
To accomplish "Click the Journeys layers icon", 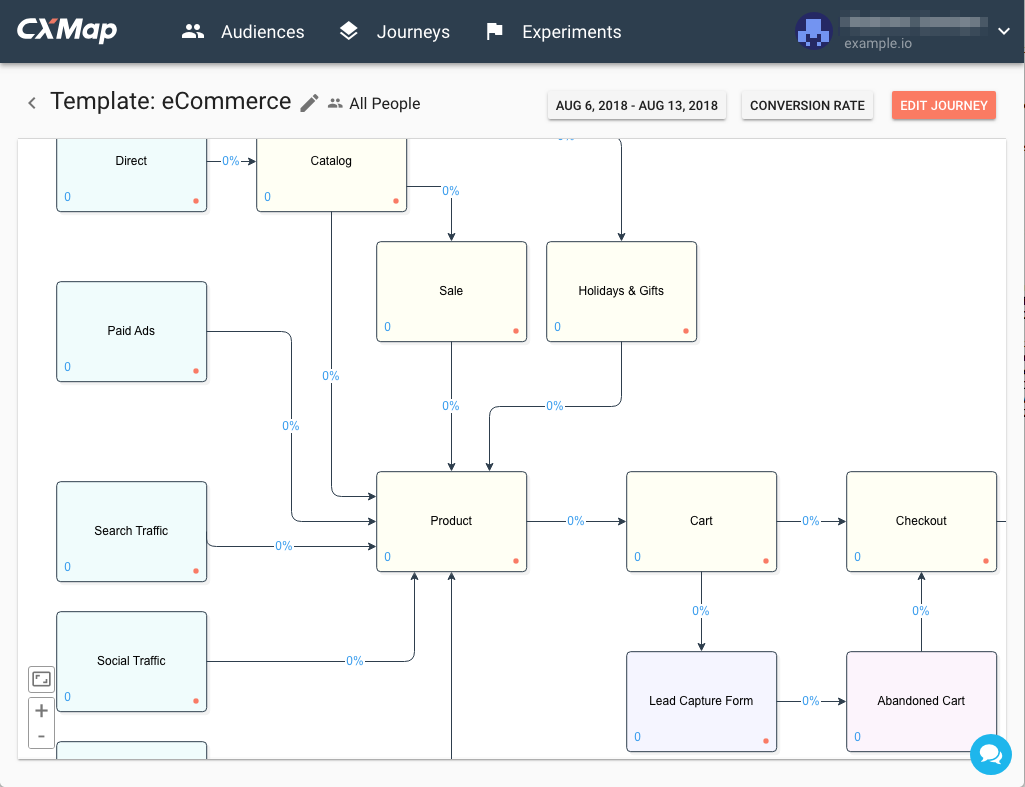I will pyautogui.click(x=348, y=31).
